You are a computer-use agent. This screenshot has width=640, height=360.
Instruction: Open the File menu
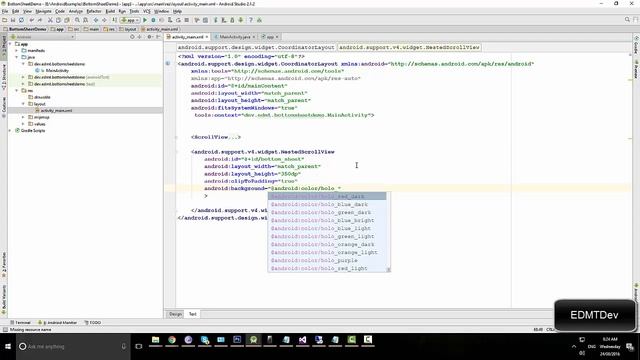(x=5, y=11)
